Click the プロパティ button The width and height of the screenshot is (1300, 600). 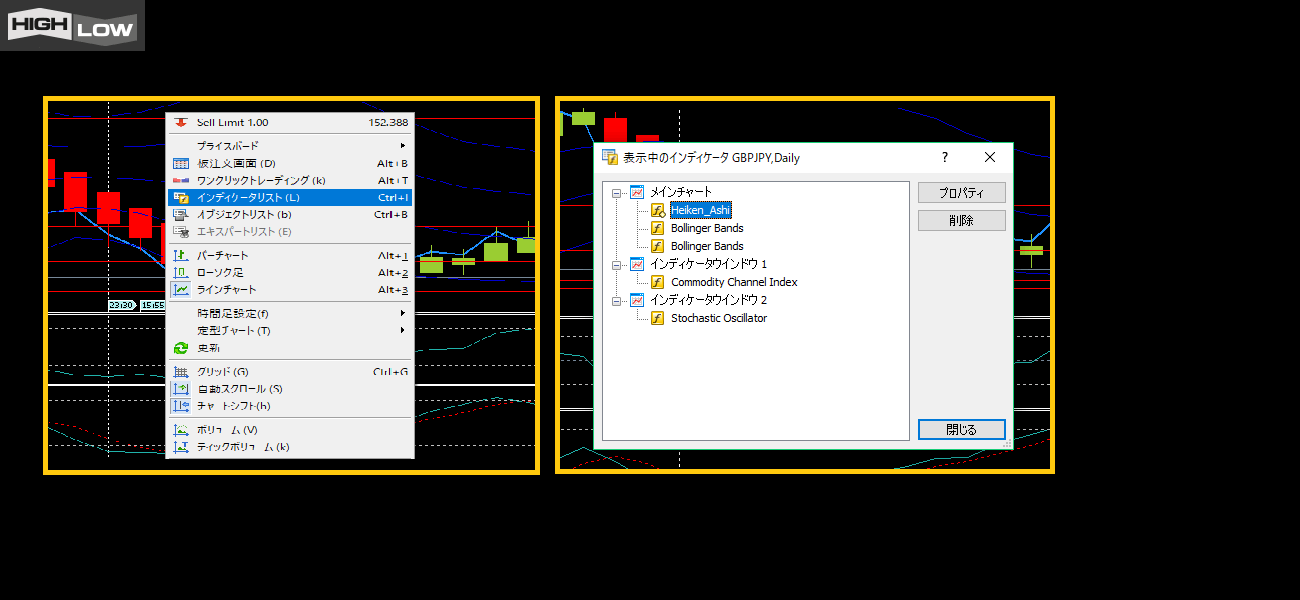point(961,193)
